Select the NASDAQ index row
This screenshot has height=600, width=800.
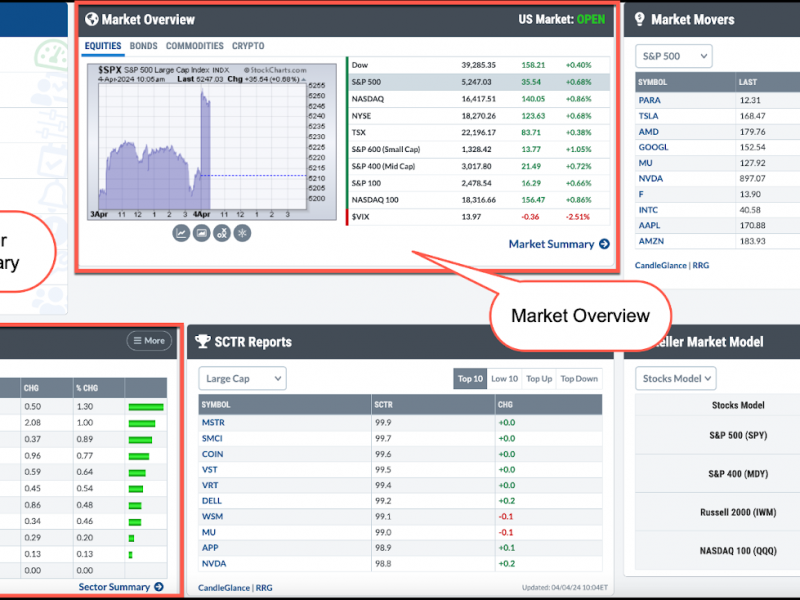pos(480,98)
